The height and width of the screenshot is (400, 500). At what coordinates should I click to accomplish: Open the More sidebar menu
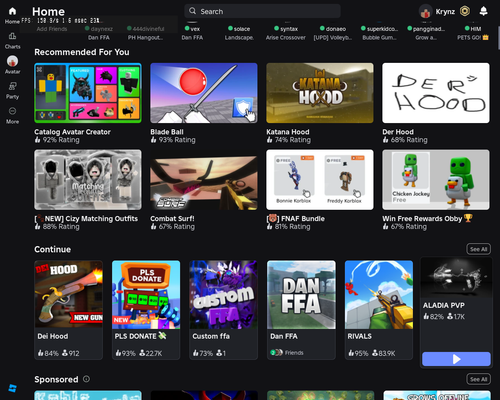(12, 111)
